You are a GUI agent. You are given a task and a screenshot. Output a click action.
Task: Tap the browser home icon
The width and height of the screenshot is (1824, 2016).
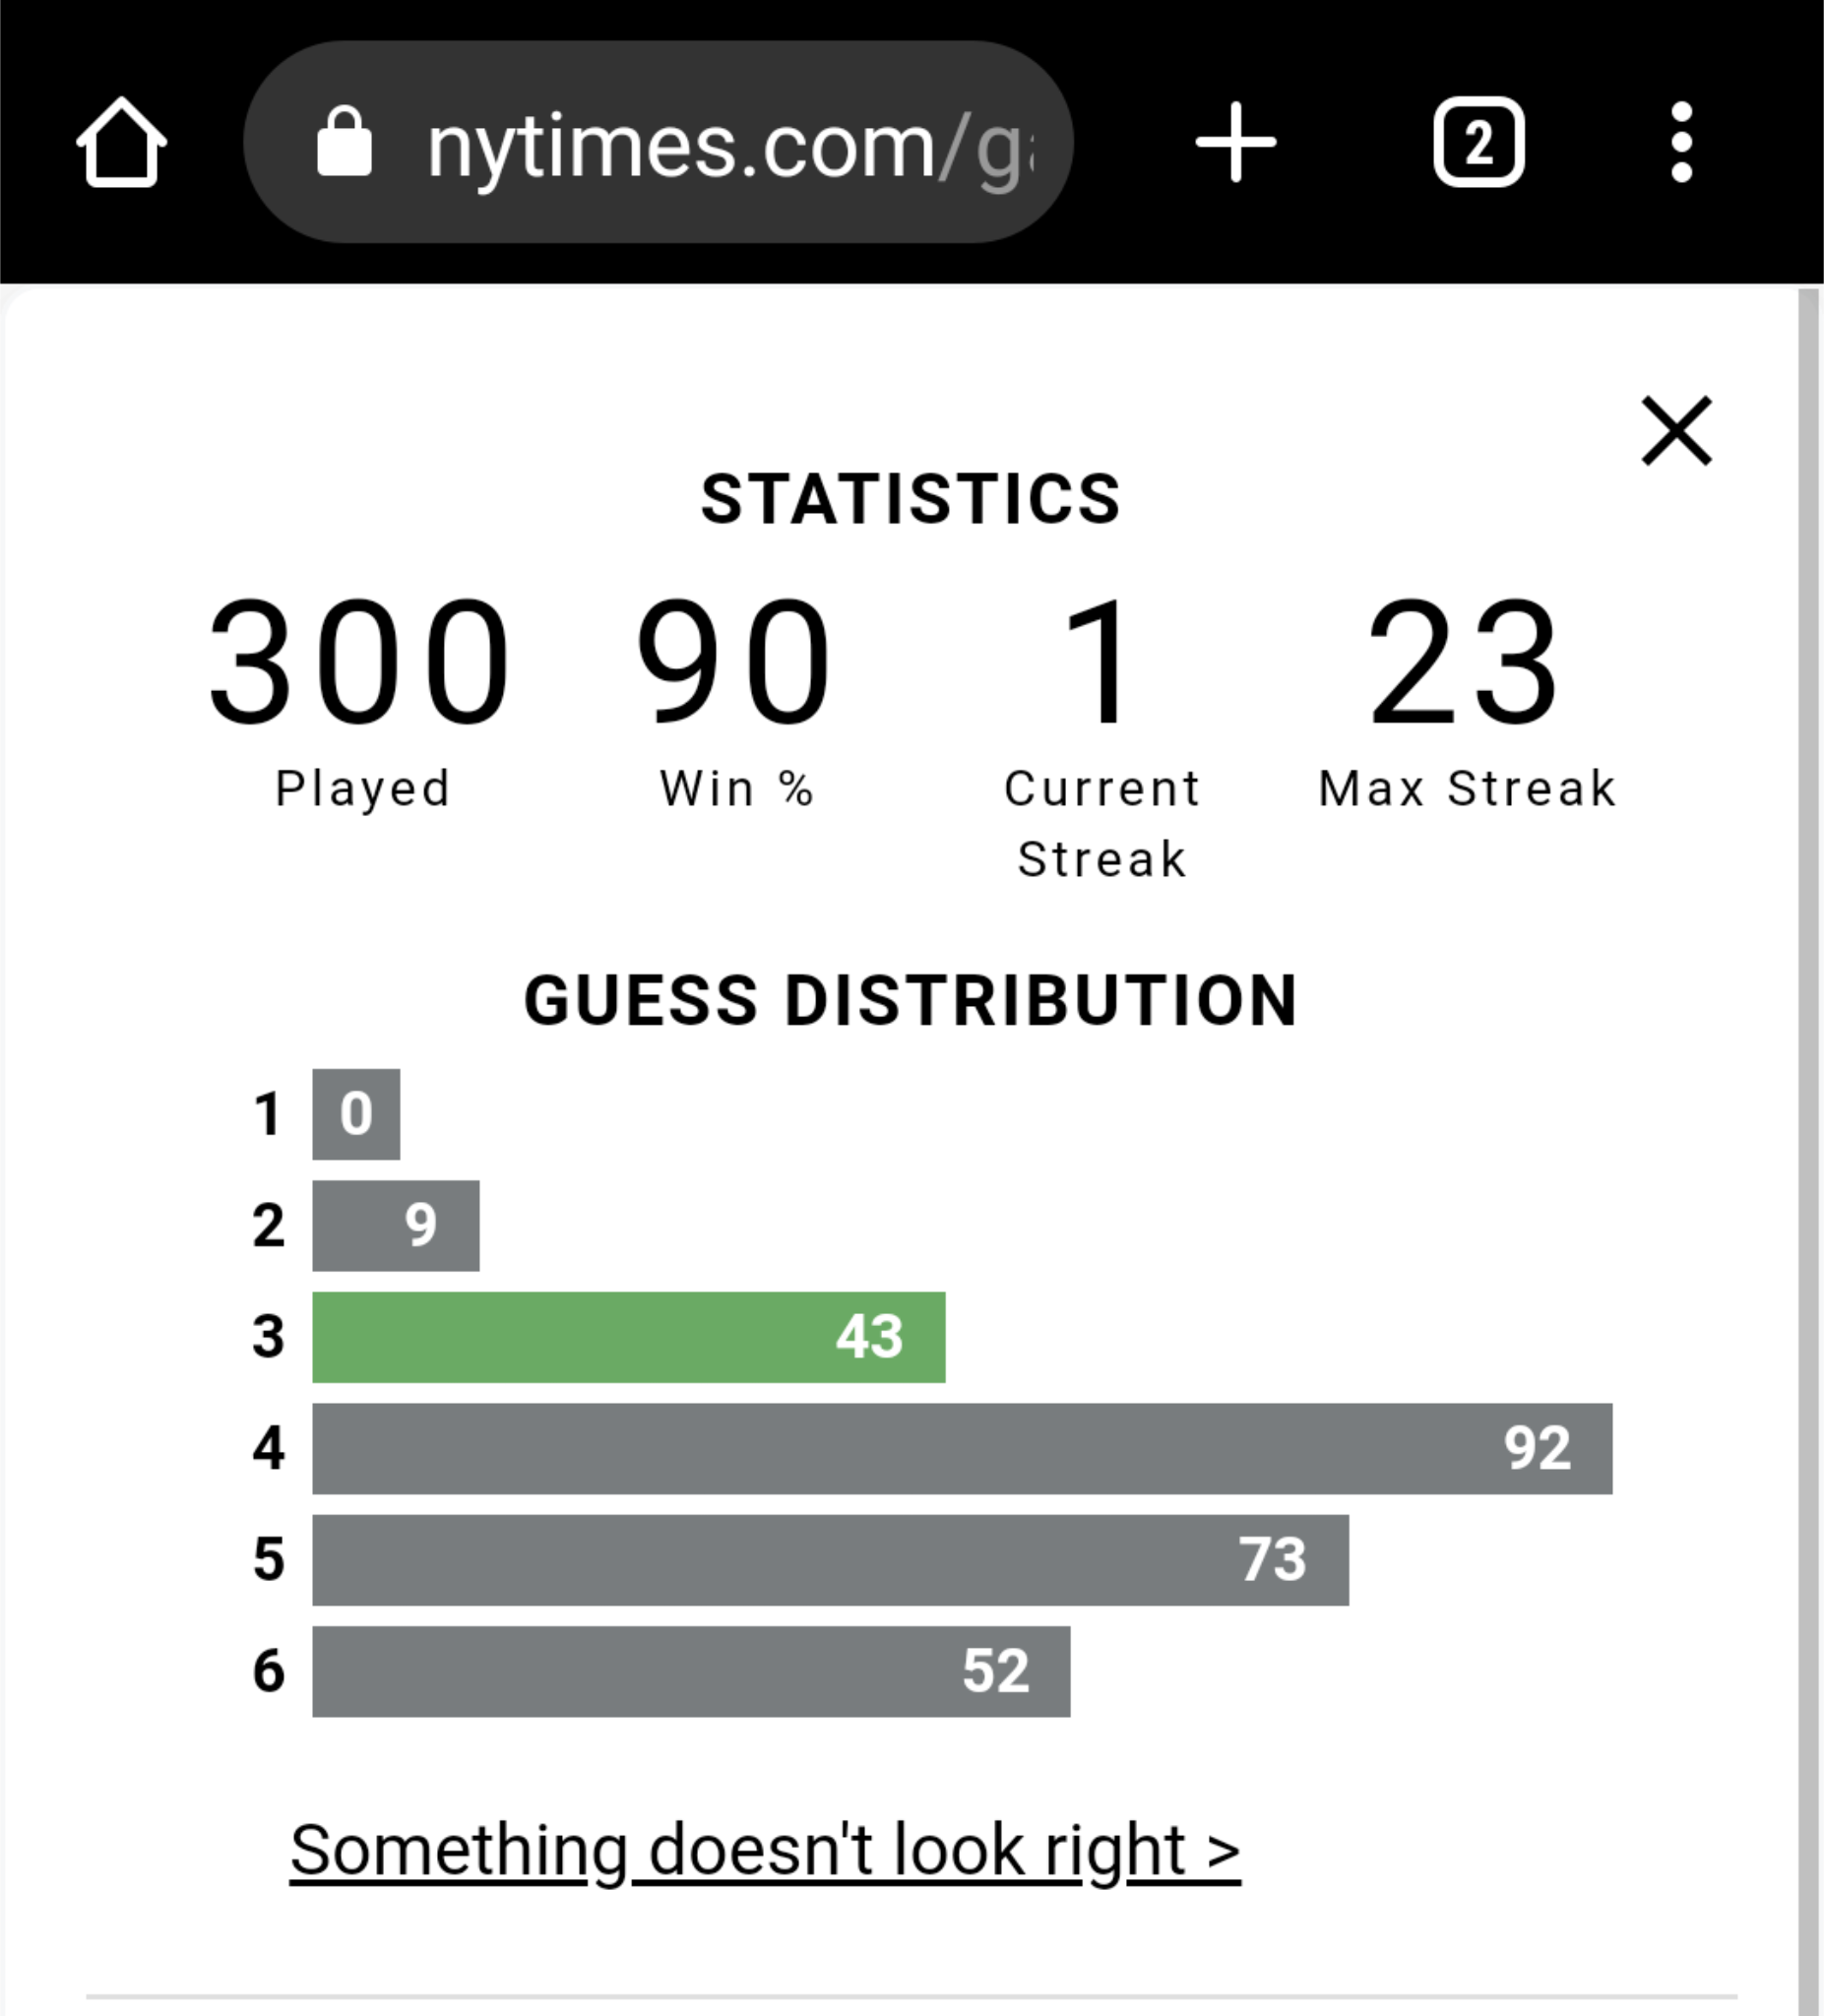point(121,142)
